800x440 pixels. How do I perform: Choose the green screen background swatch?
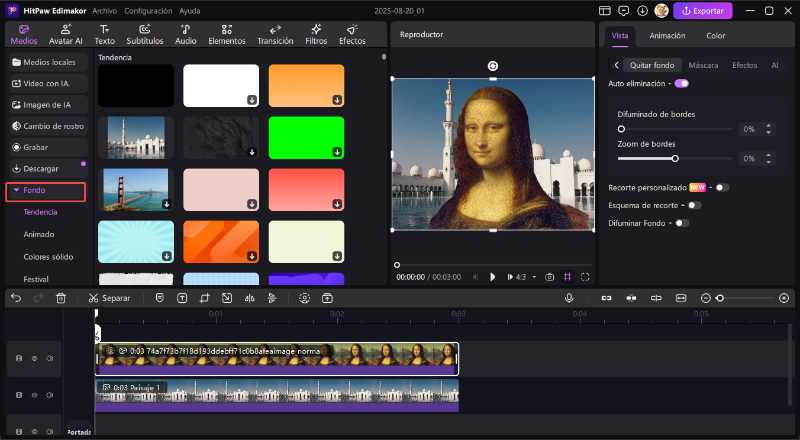pos(306,137)
